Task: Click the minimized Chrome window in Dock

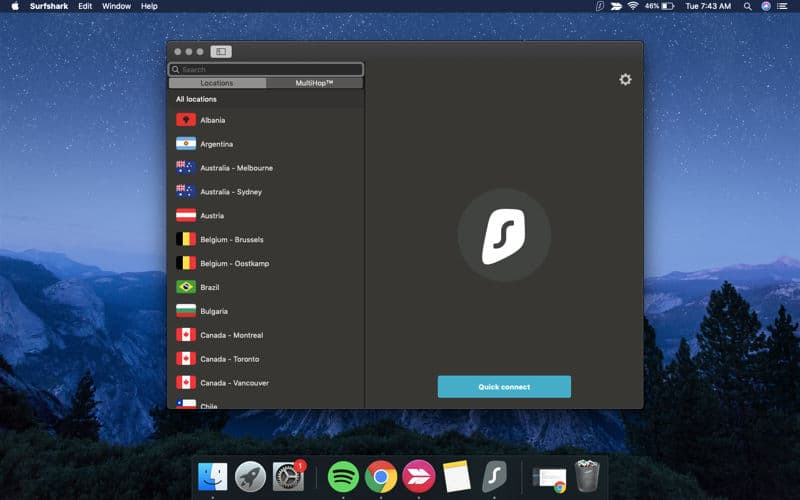Action: click(x=549, y=480)
